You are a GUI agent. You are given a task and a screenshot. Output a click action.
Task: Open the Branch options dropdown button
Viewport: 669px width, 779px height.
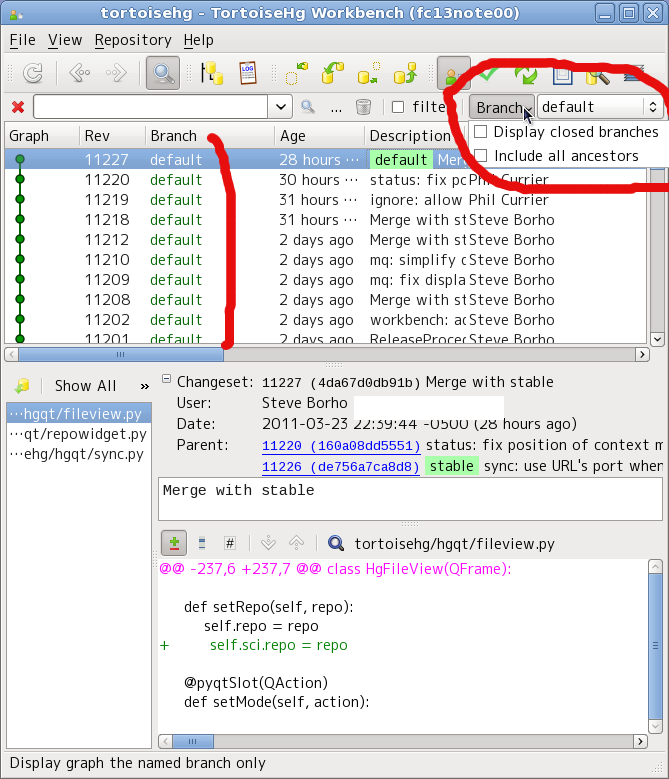pyautogui.click(x=502, y=107)
